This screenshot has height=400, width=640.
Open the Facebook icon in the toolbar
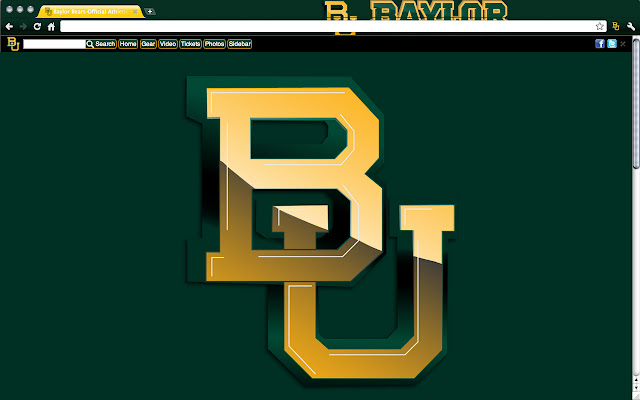coord(600,44)
